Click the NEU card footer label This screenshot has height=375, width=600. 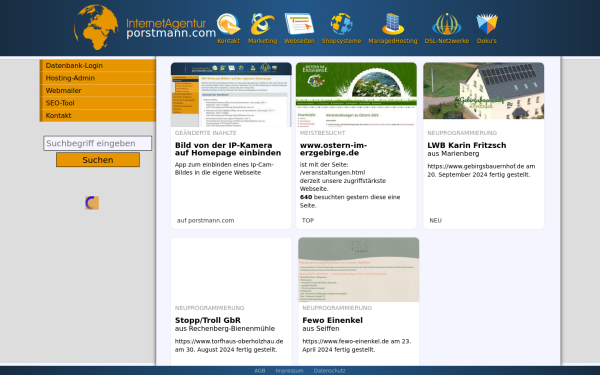point(435,220)
